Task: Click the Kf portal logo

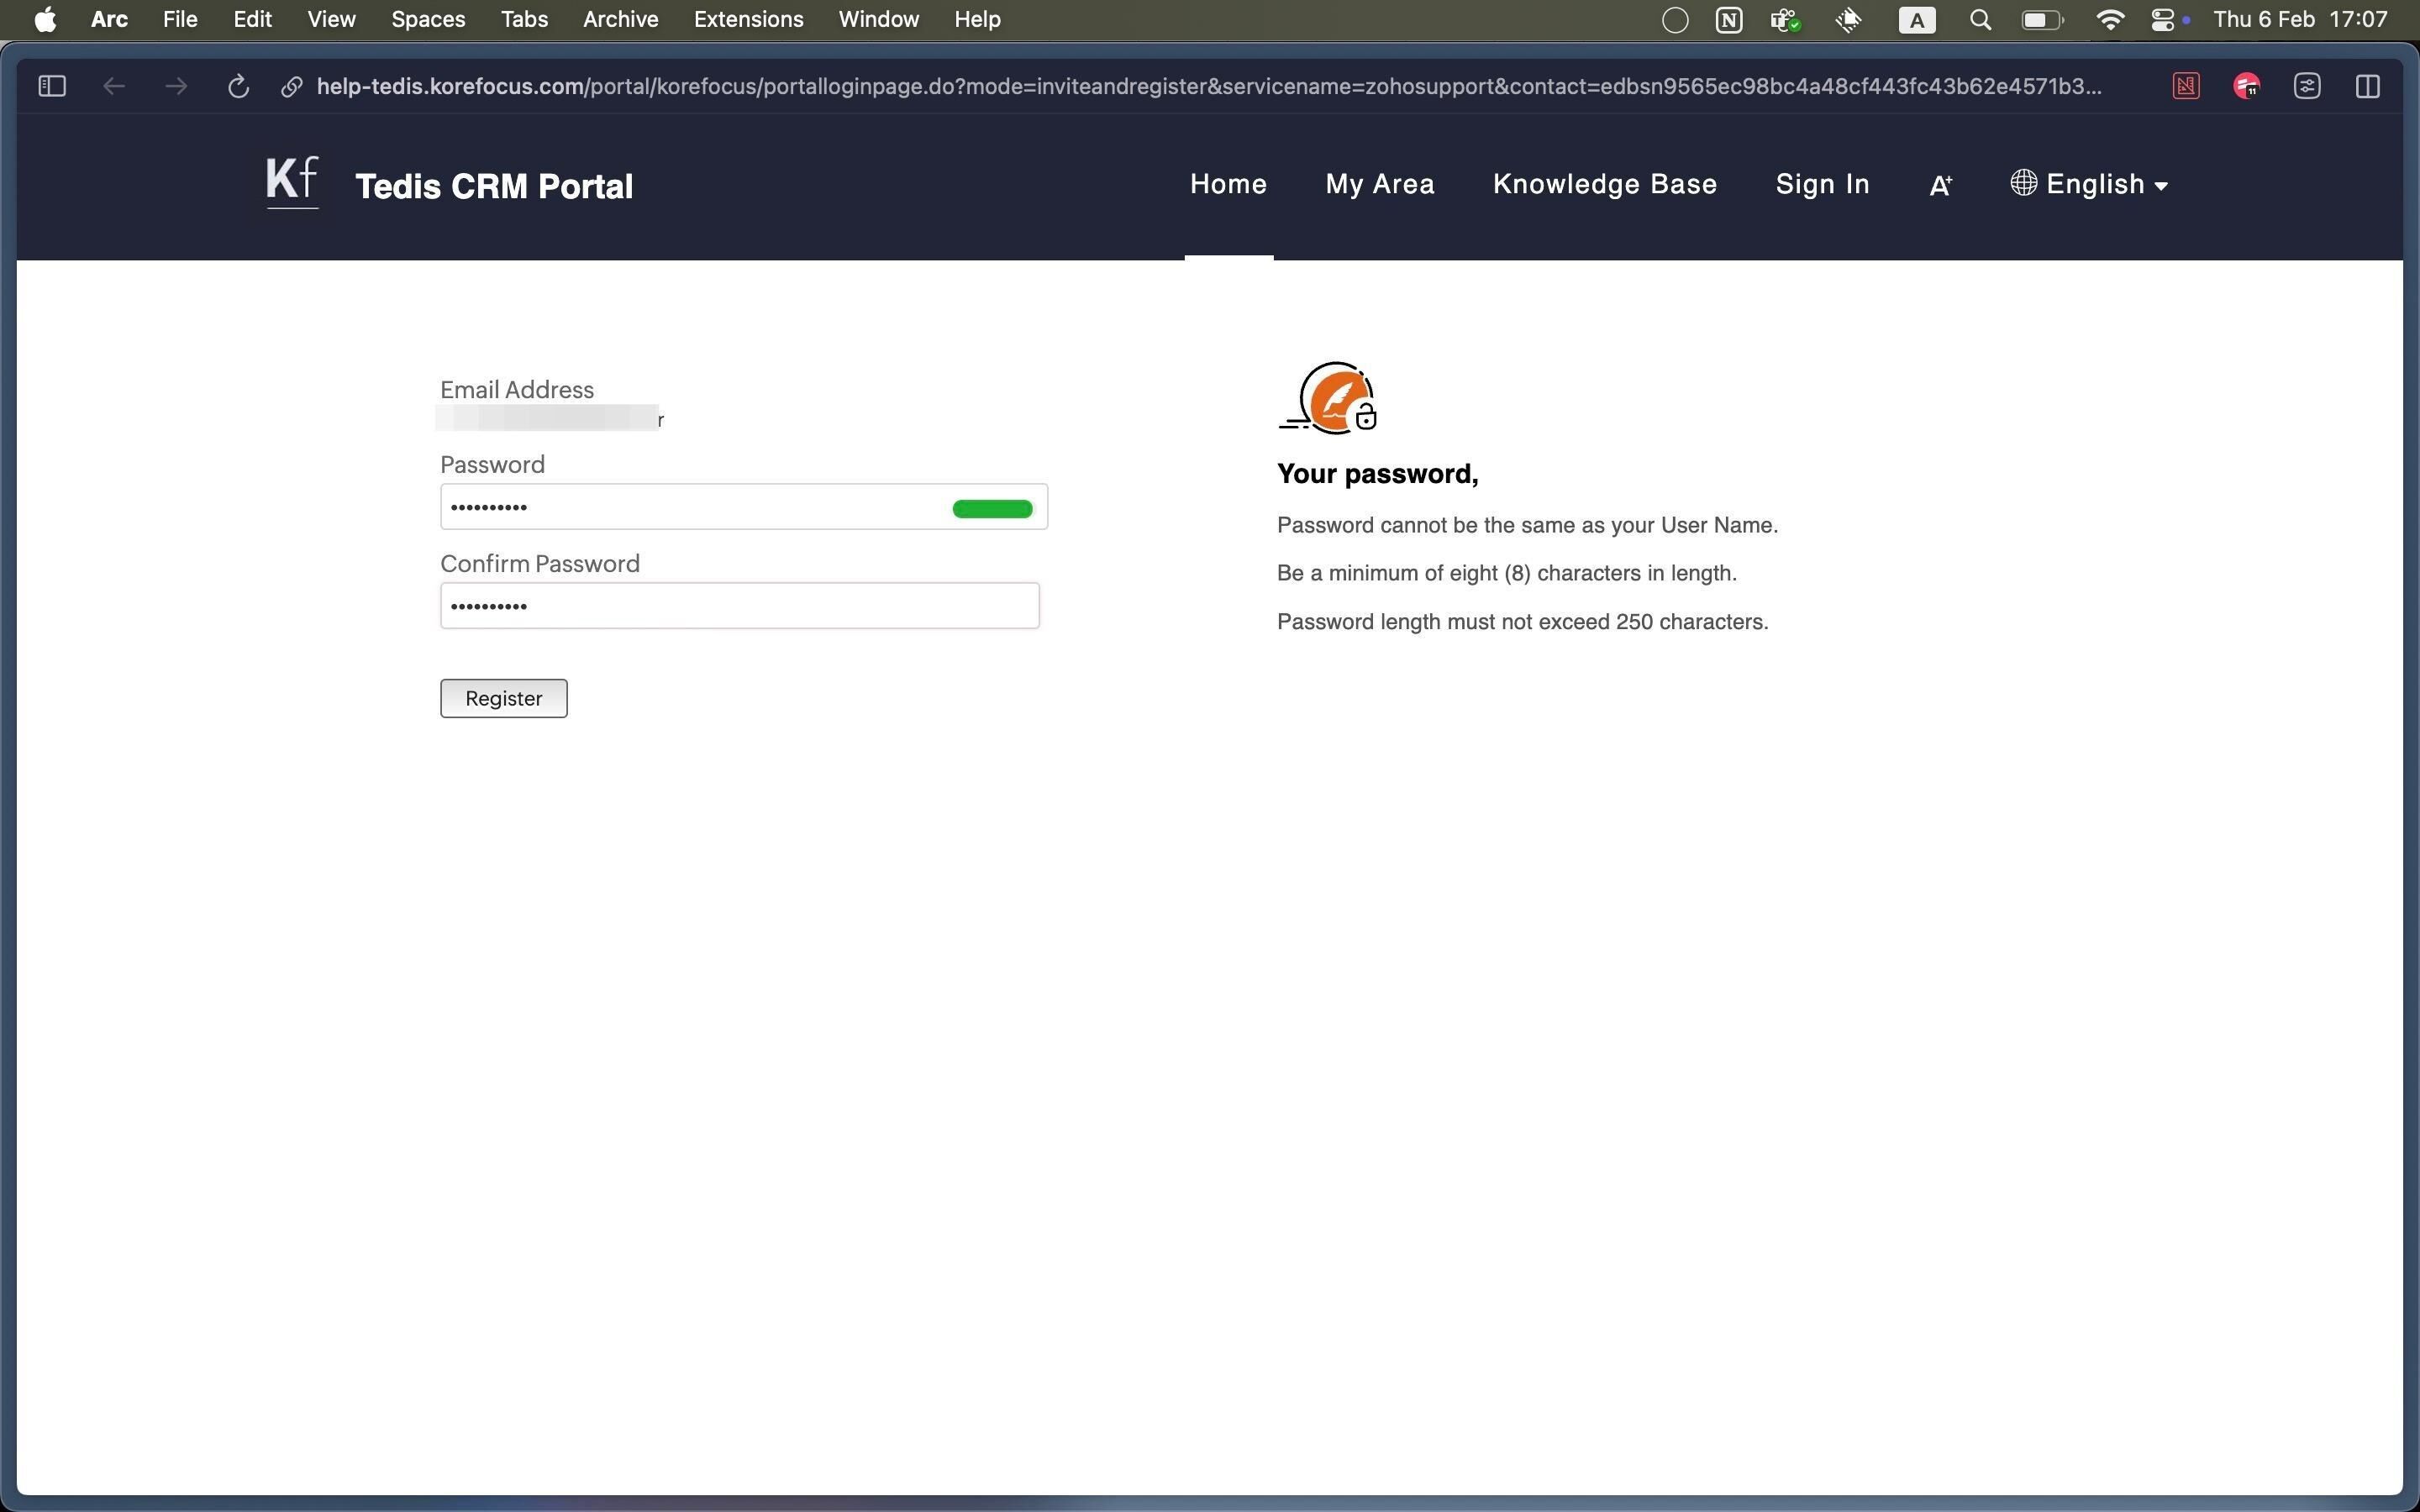Action: pos(292,183)
